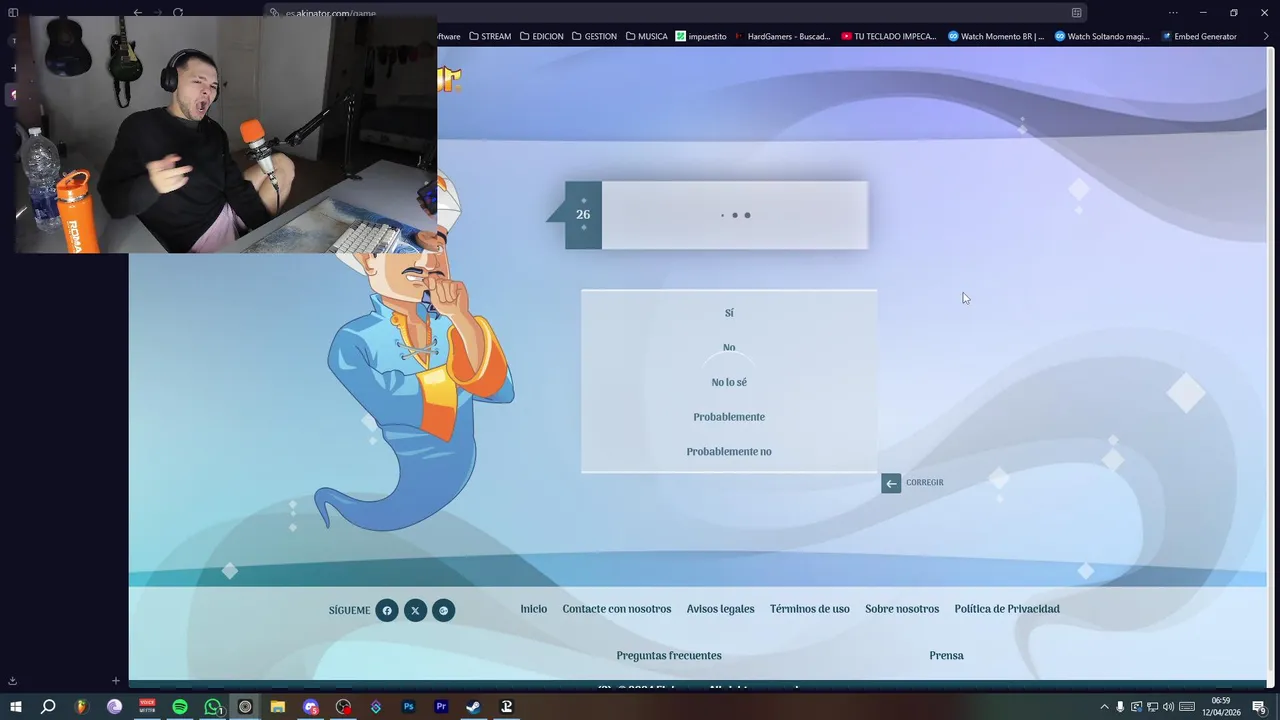Open the third social icon after X
1280x720 pixels.
click(443, 610)
